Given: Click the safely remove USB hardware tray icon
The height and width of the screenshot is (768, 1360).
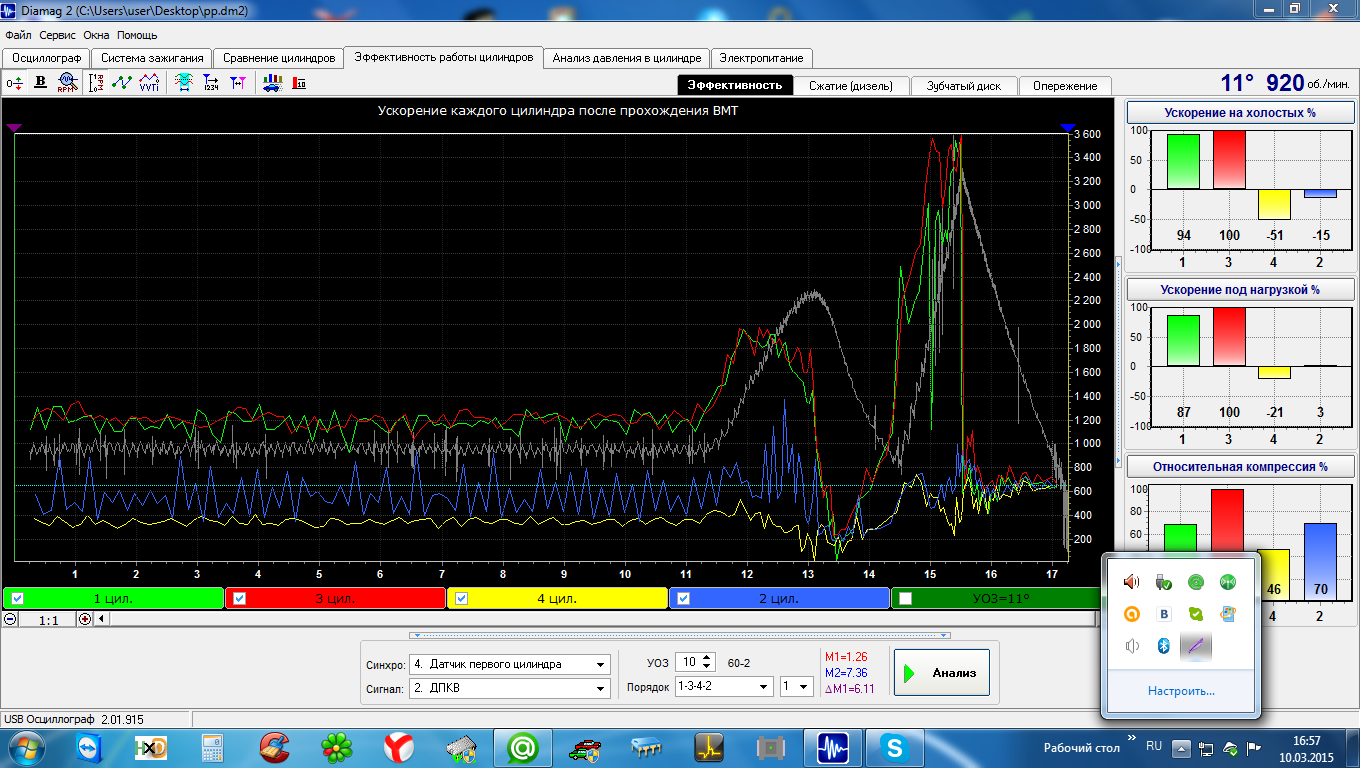Looking at the screenshot, I should click(x=1164, y=582).
